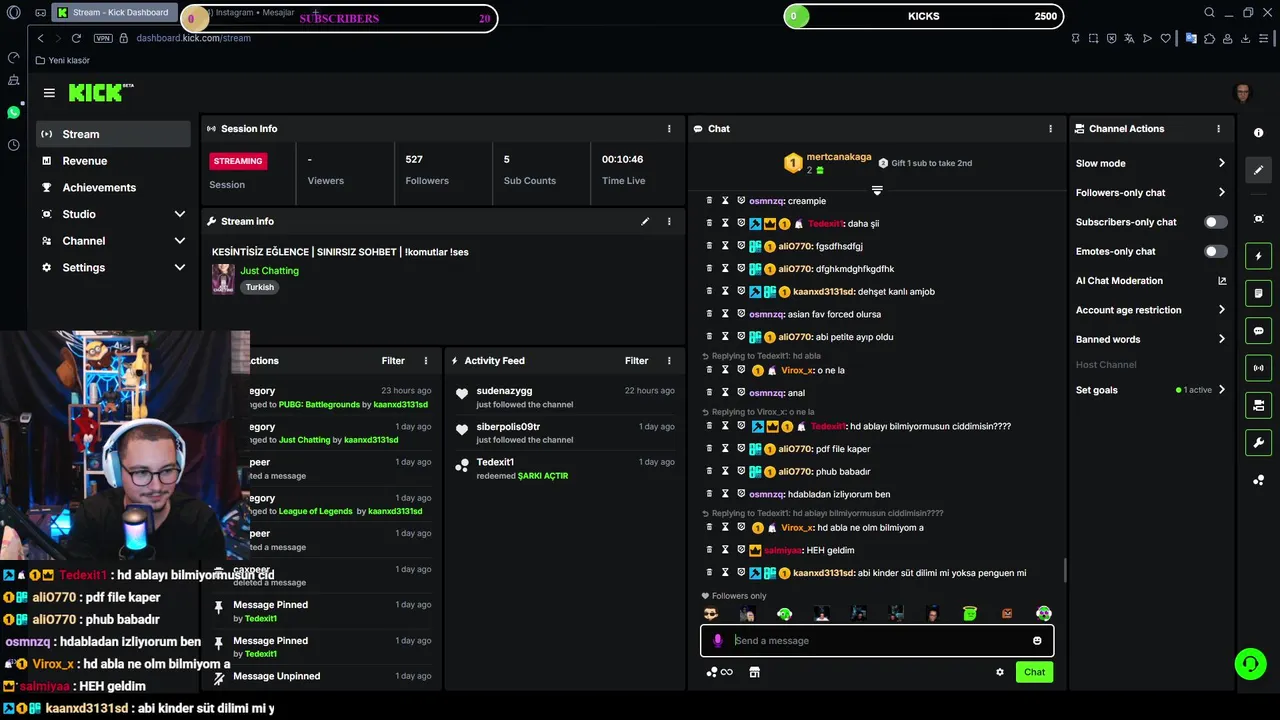
Task: Open Session Info options menu
Action: pyautogui.click(x=669, y=129)
